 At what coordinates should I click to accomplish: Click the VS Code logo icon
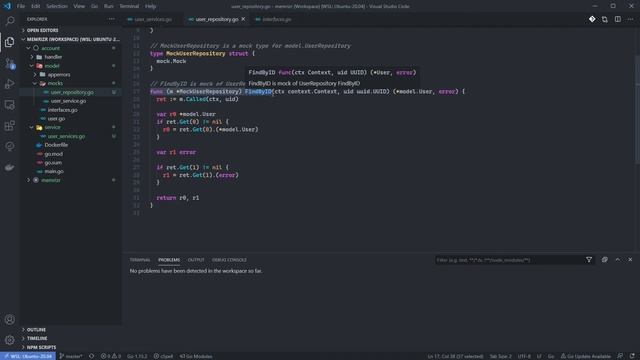point(7,6)
